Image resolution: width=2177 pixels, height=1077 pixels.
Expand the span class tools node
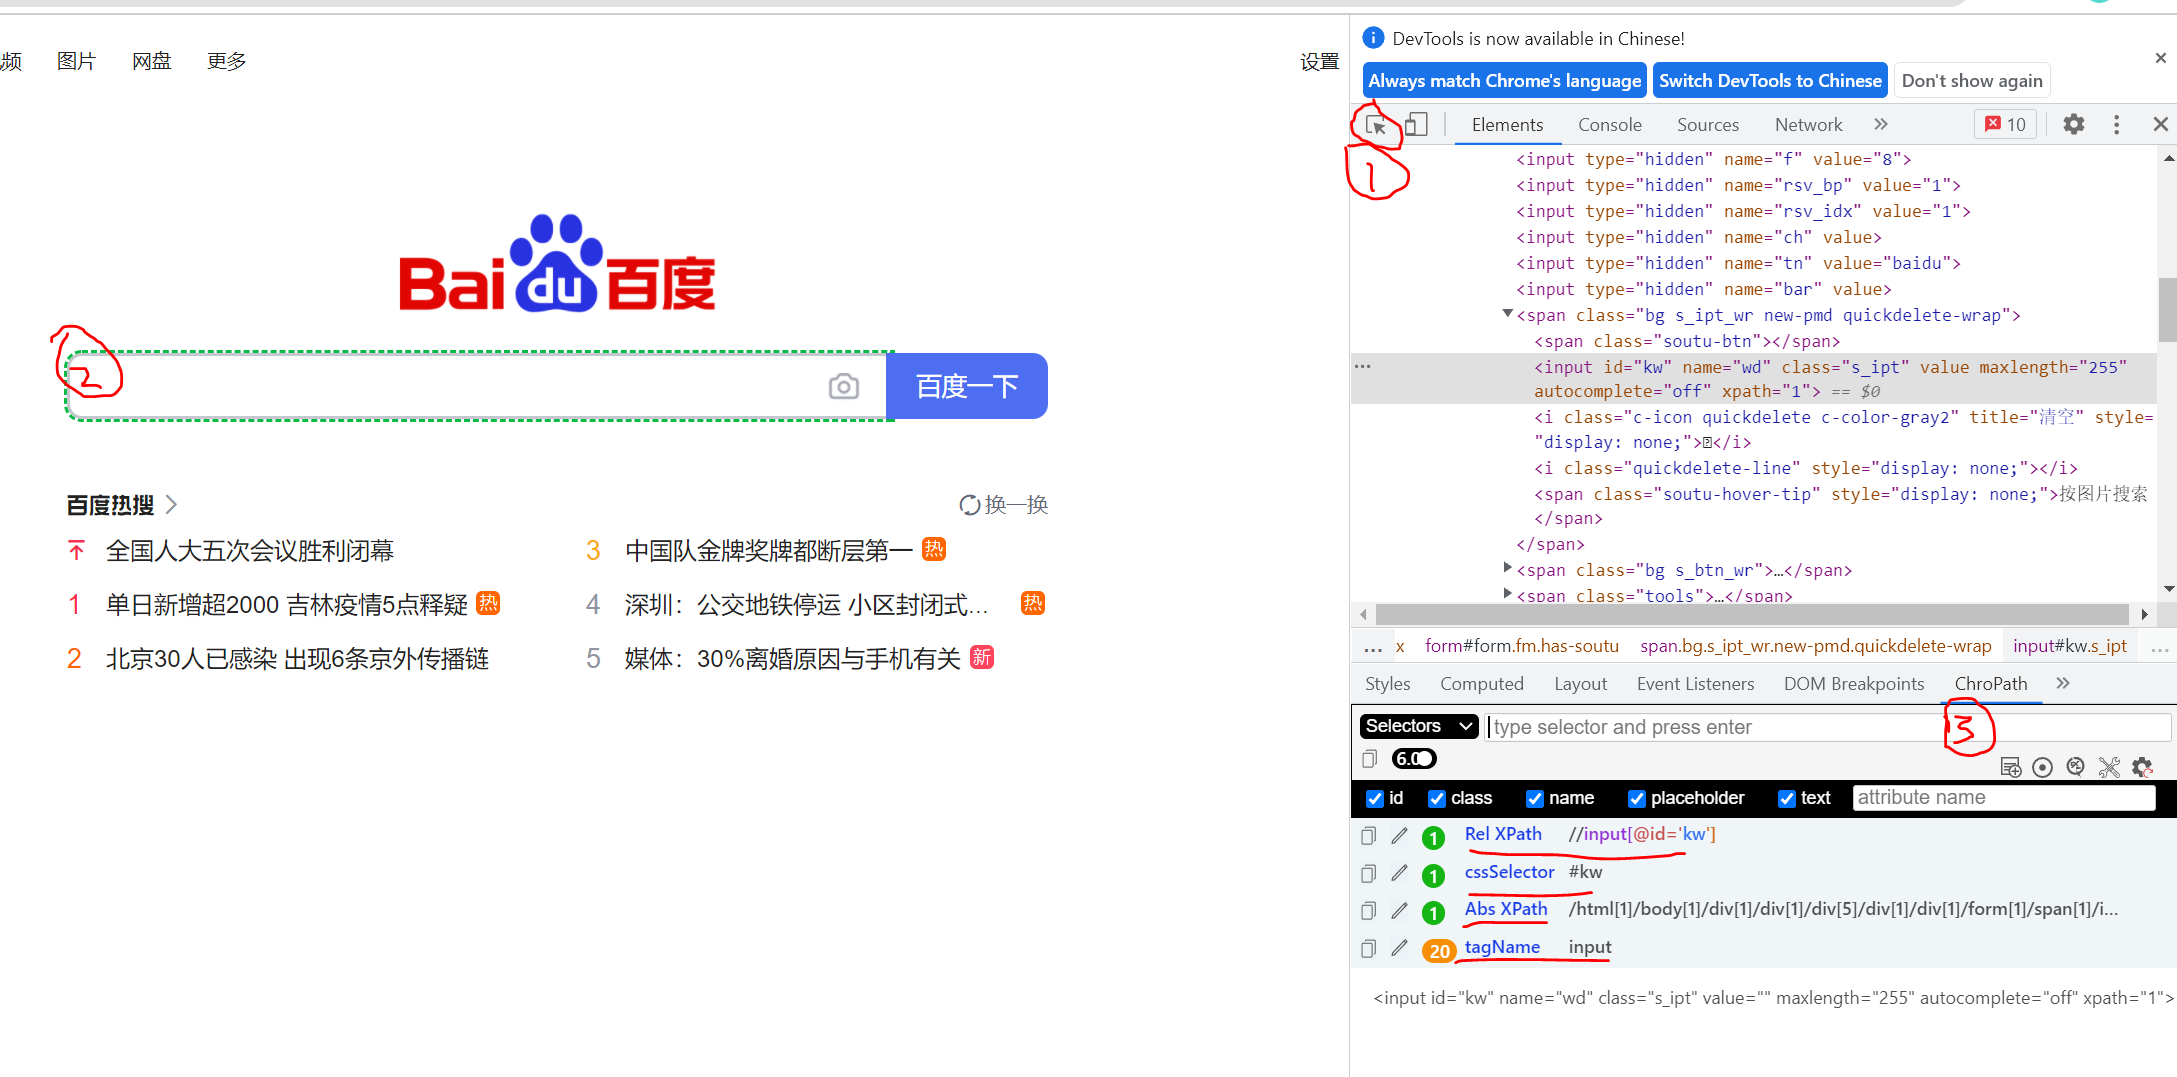[x=1507, y=594]
